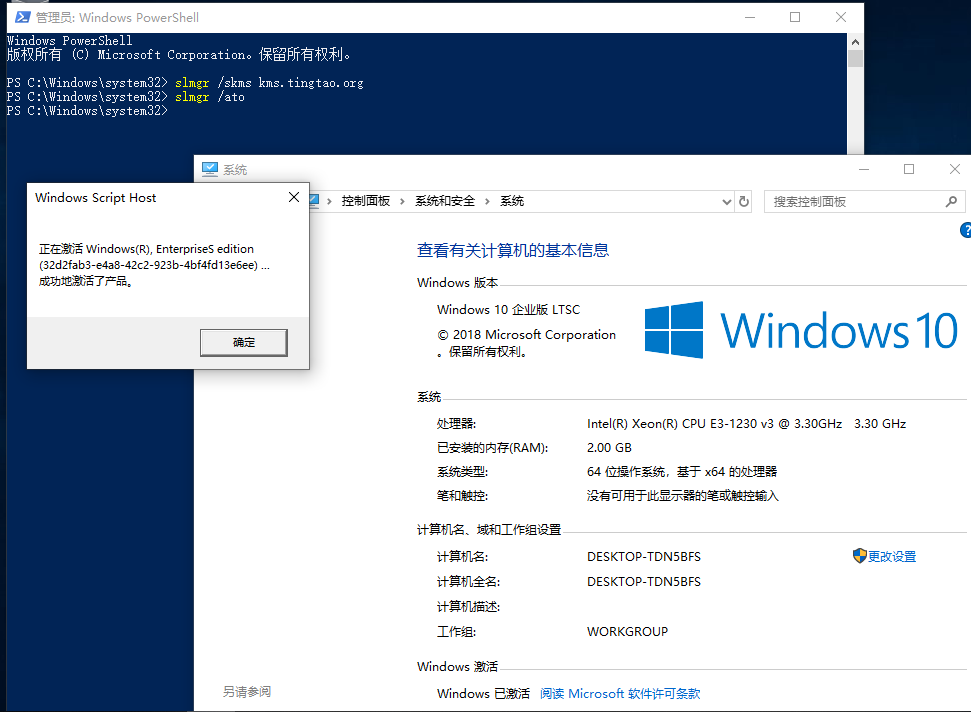This screenshot has width=971, height=712.
Task: Close the 系统 window
Action: [954, 169]
